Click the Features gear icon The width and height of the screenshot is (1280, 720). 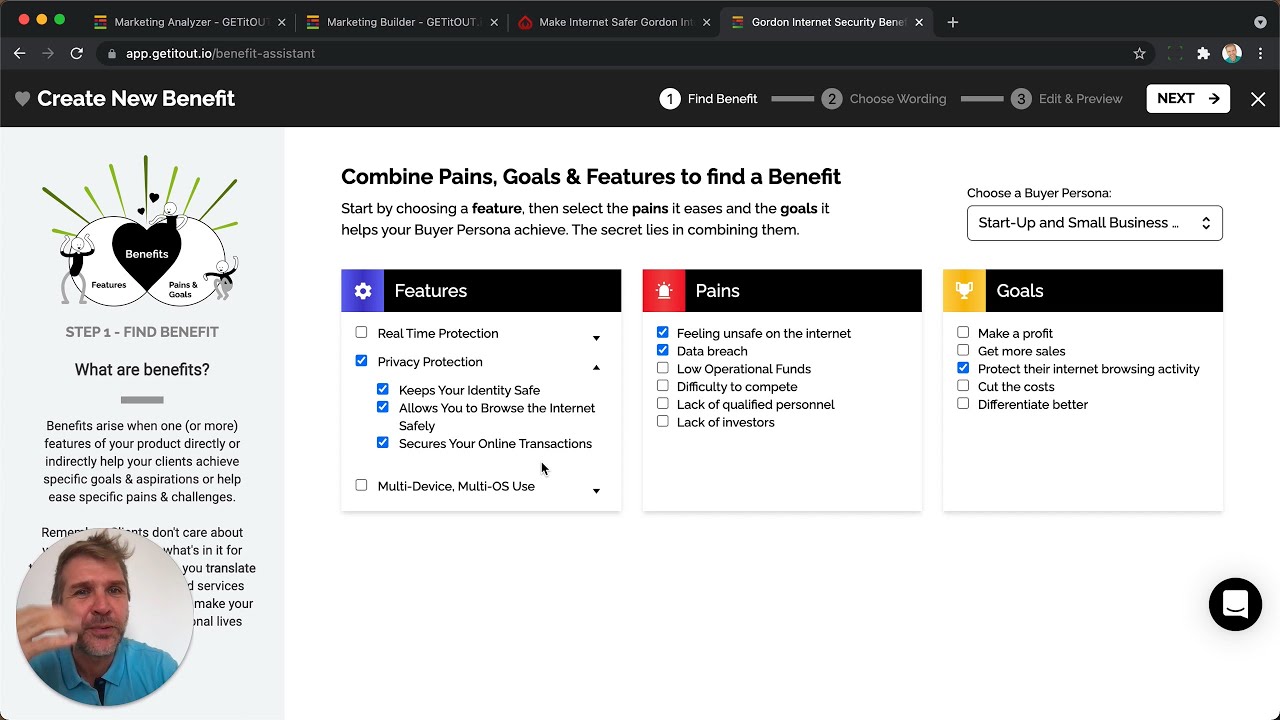[362, 291]
